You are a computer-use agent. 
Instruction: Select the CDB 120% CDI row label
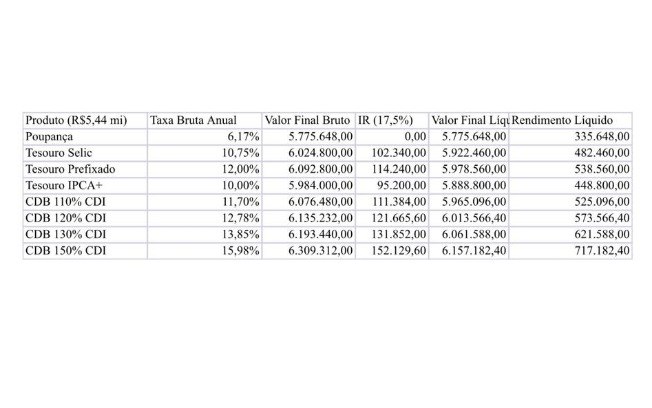pyautogui.click(x=85, y=218)
